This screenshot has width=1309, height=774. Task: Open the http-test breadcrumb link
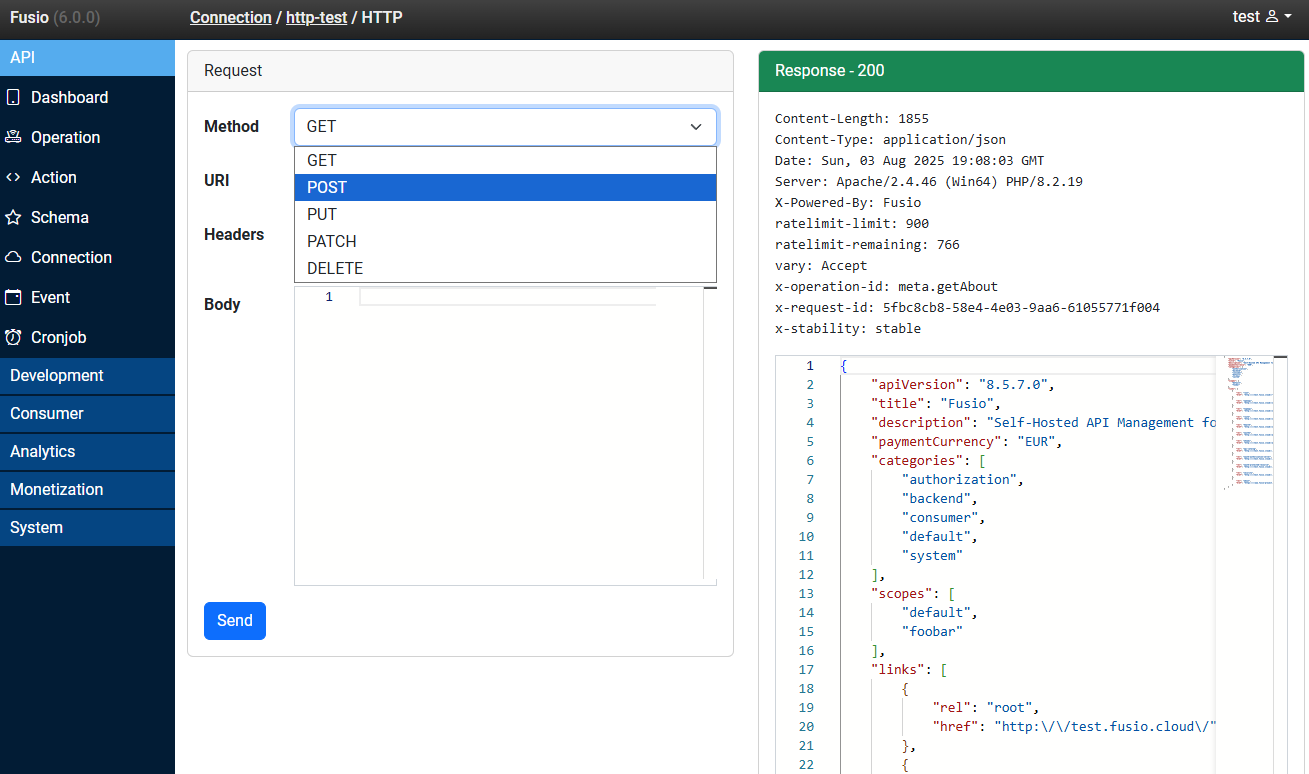316,17
